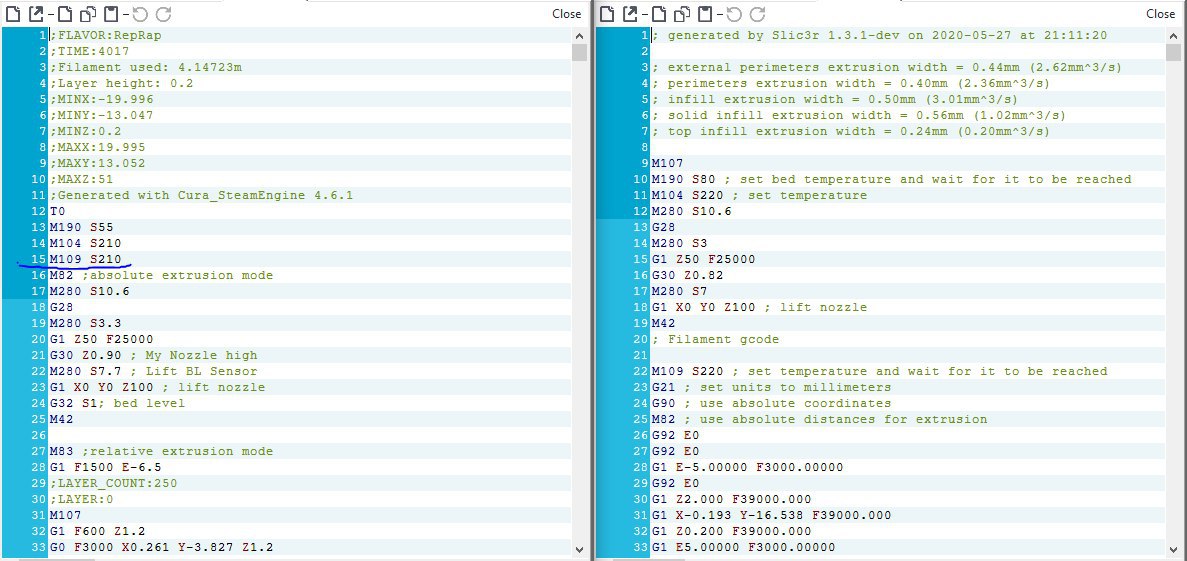Click 'G21 ; set units to millimeters' line
This screenshot has width=1187, height=561.
[x=771, y=387]
